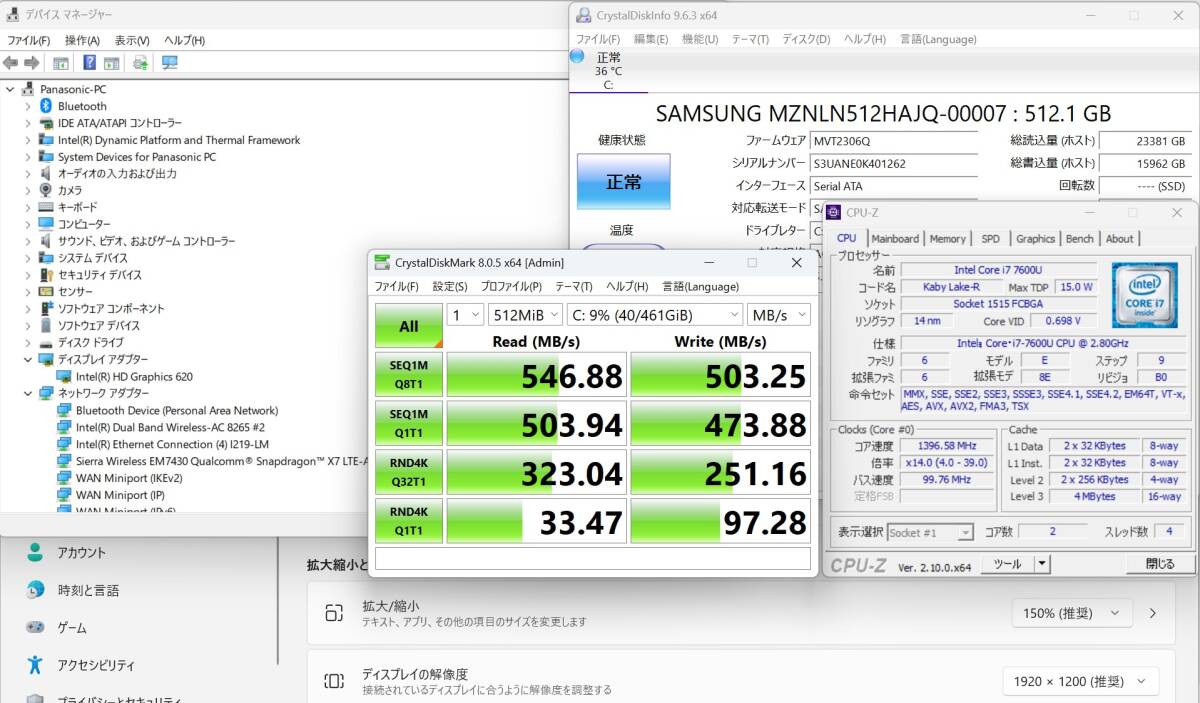Collapse the Panasonic-PC root node
This screenshot has height=703, width=1200.
(x=10, y=89)
